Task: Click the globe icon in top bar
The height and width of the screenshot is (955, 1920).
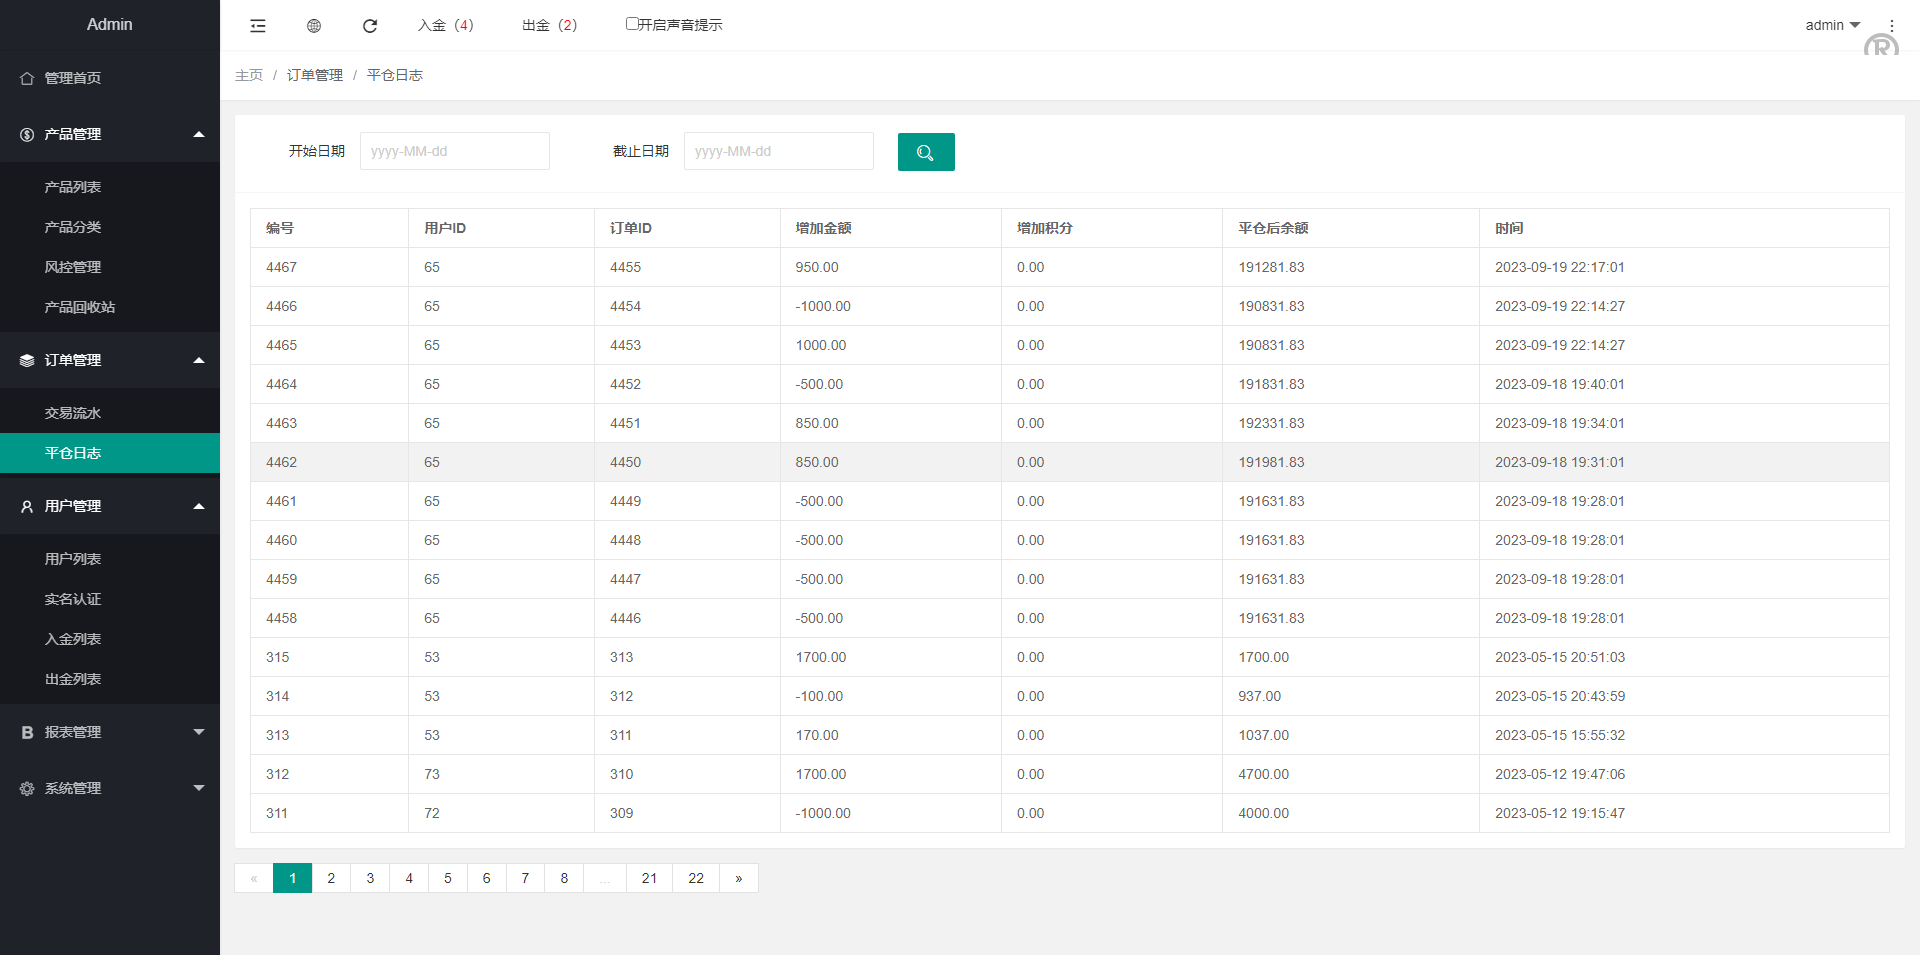Action: (314, 26)
